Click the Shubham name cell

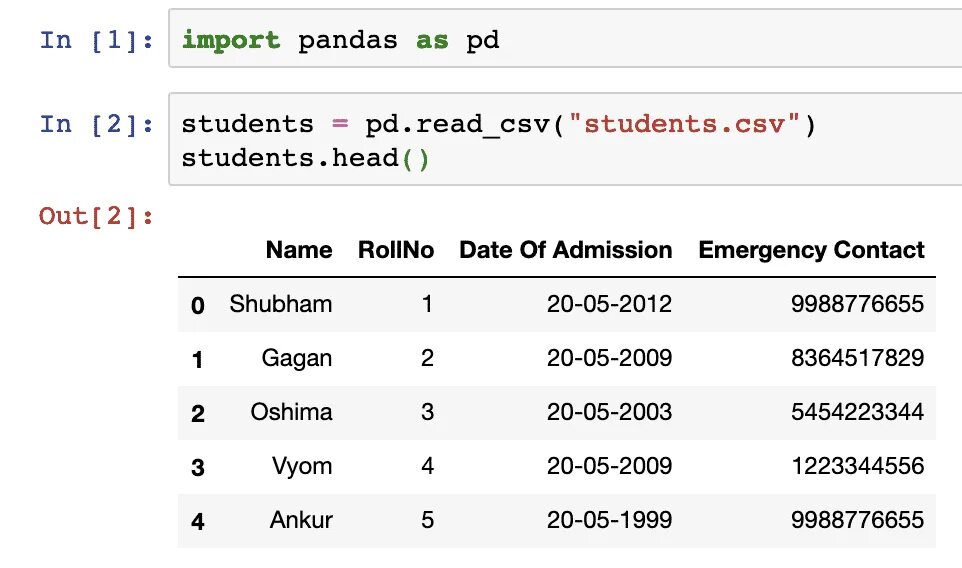click(280, 304)
